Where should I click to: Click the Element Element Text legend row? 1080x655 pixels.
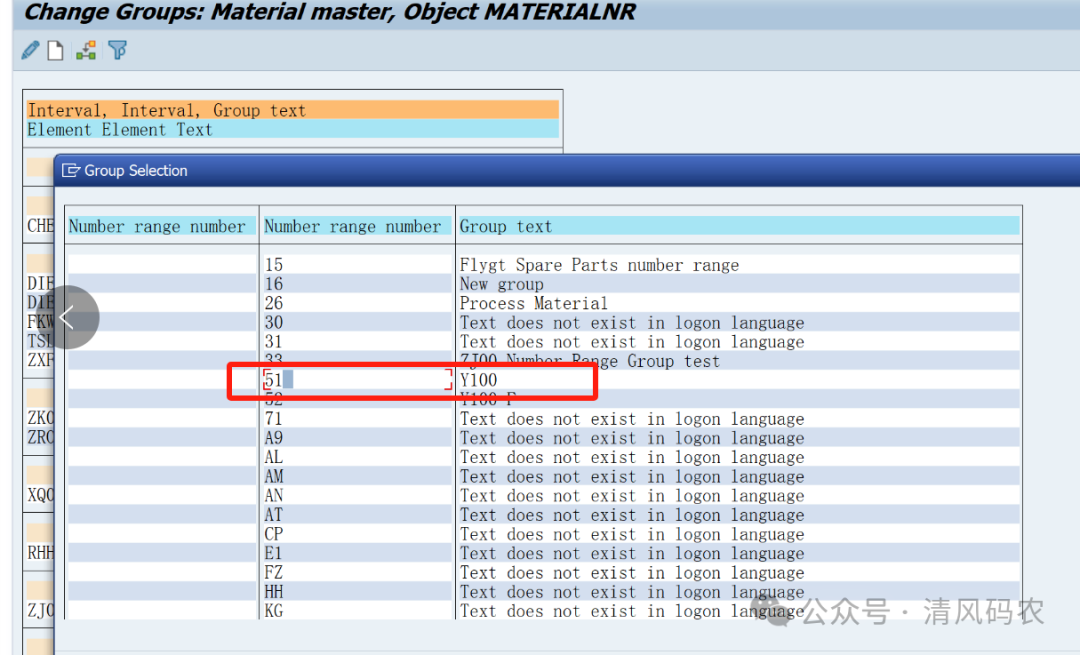(120, 130)
